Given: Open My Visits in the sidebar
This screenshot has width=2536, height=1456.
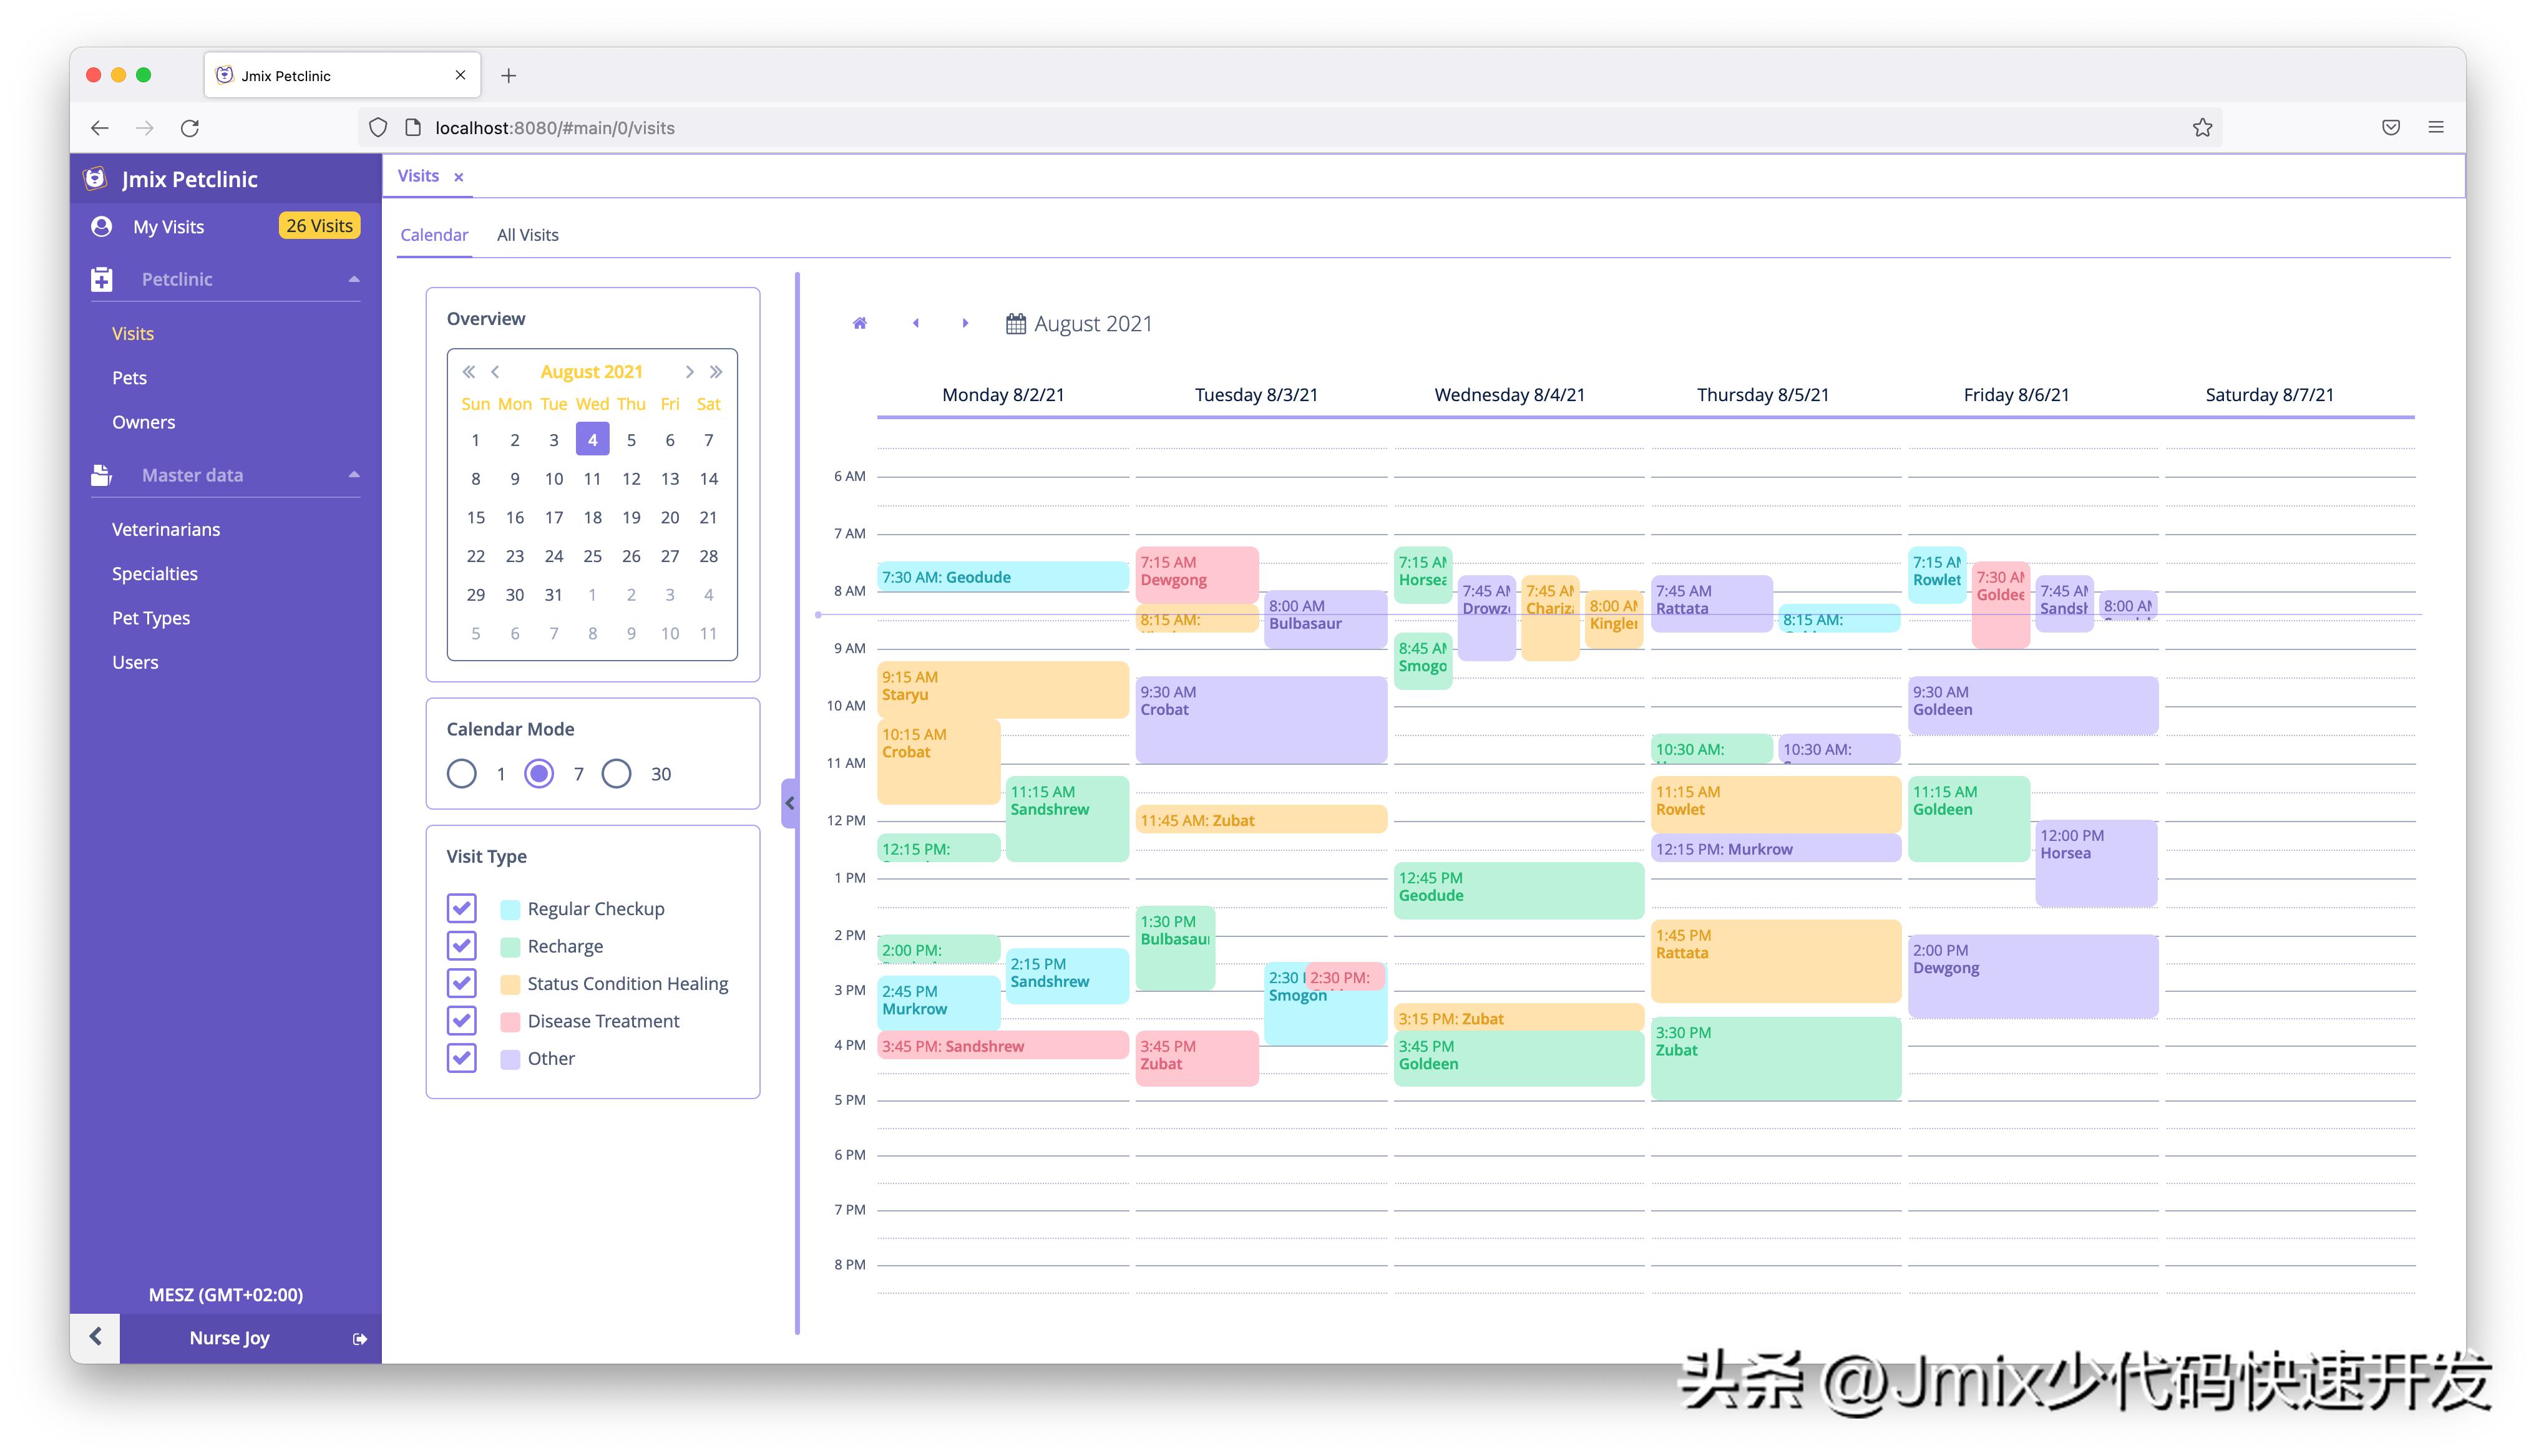Looking at the screenshot, I should point(168,227).
